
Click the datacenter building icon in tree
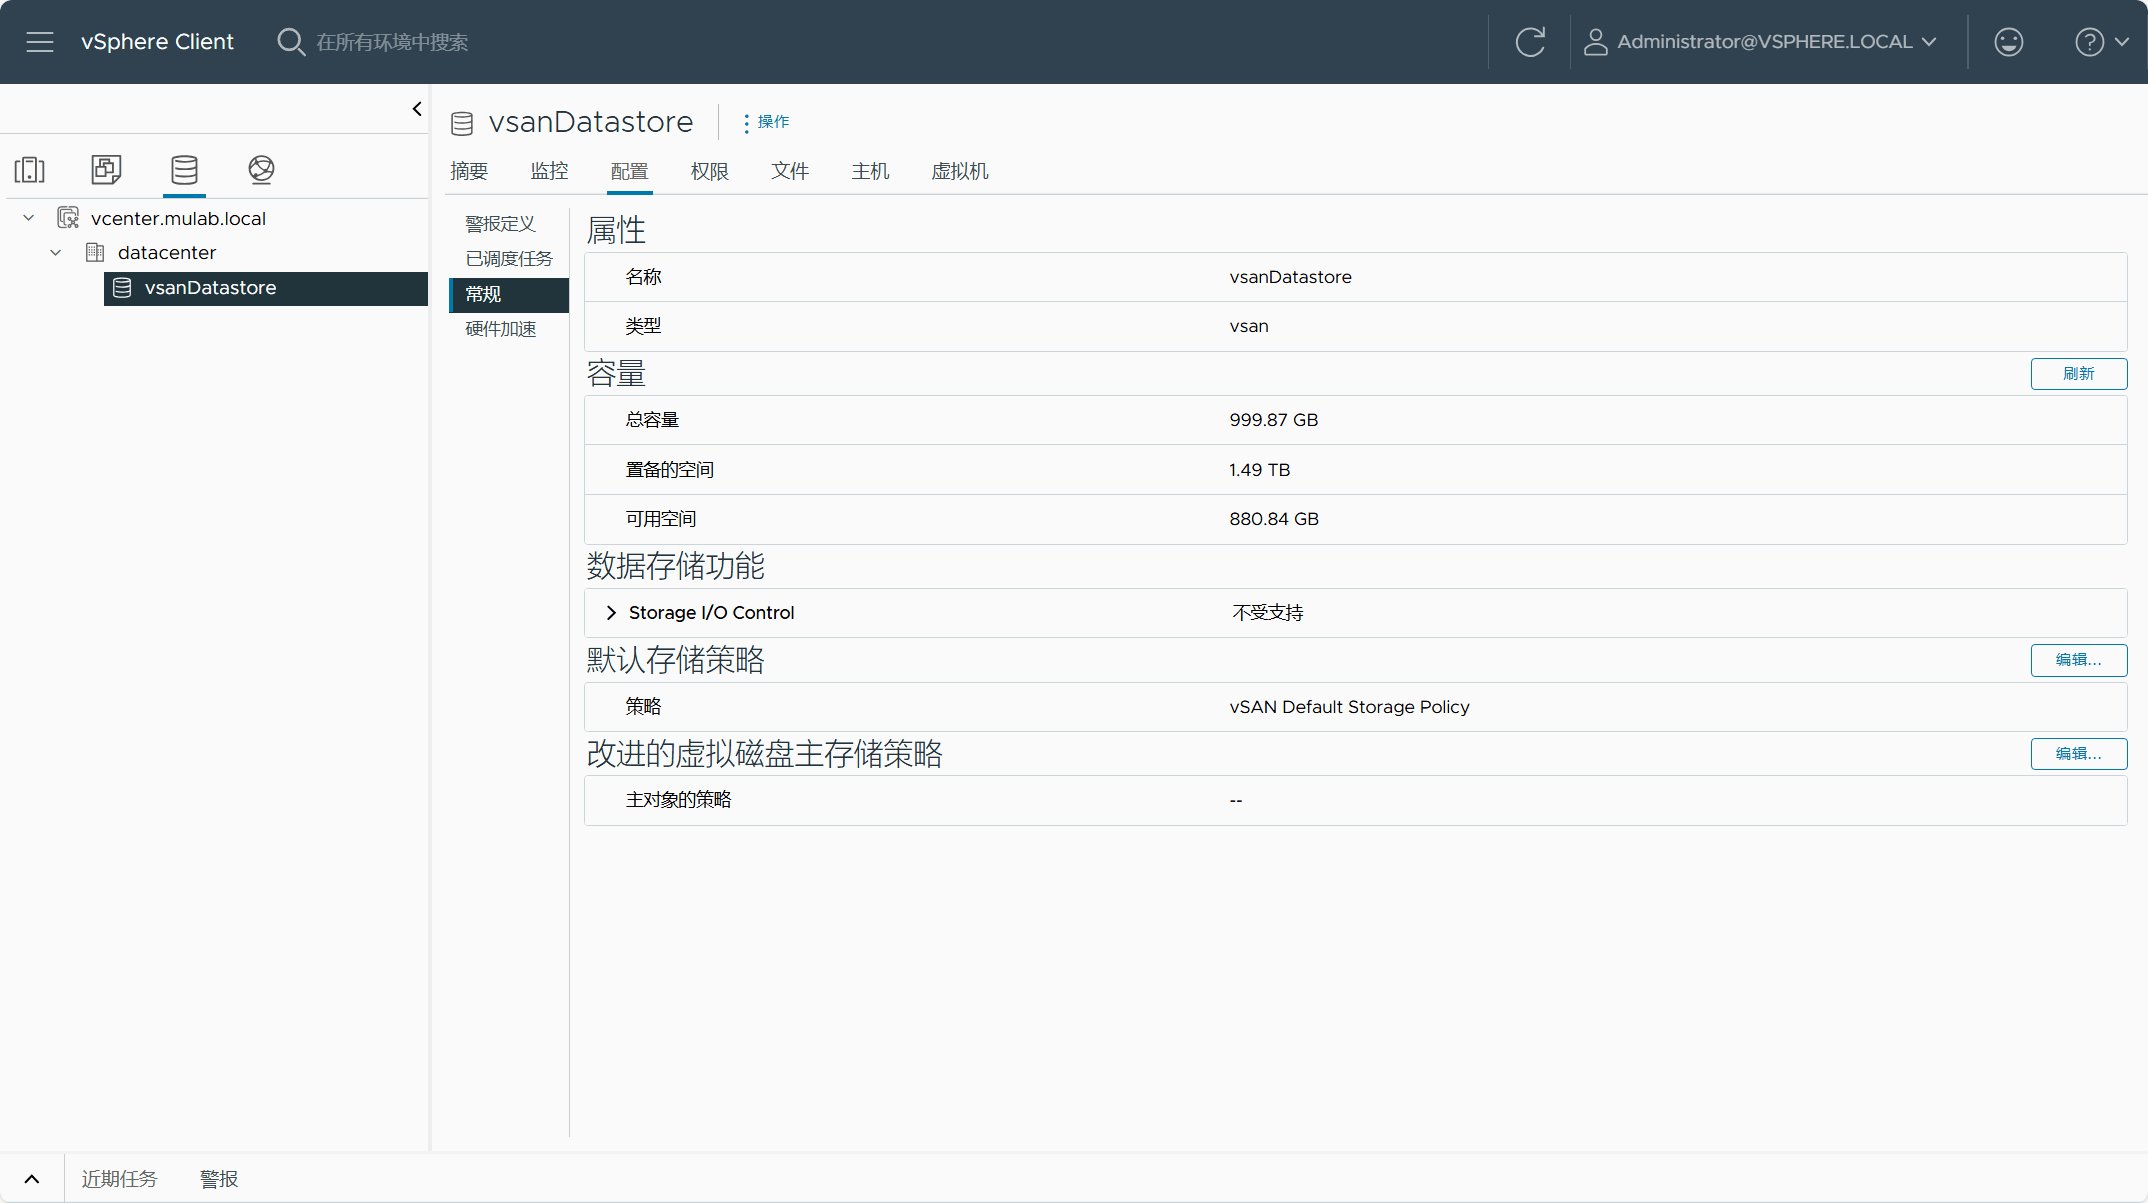point(95,253)
